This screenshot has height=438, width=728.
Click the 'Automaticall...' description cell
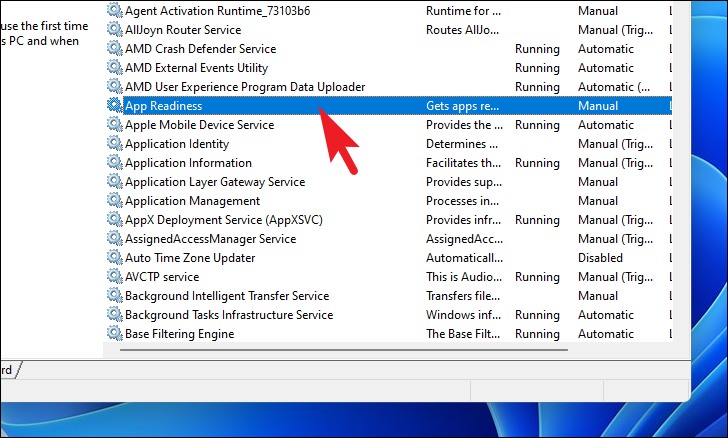click(x=464, y=258)
